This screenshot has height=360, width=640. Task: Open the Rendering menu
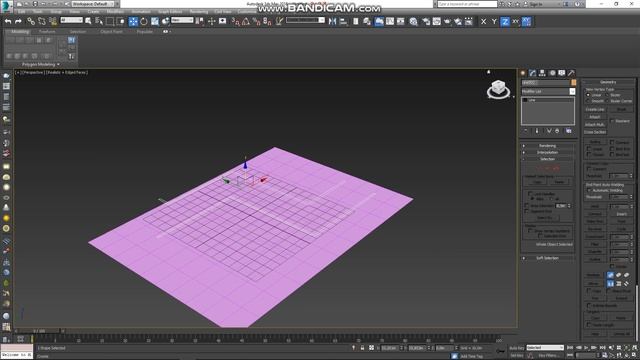[198, 12]
